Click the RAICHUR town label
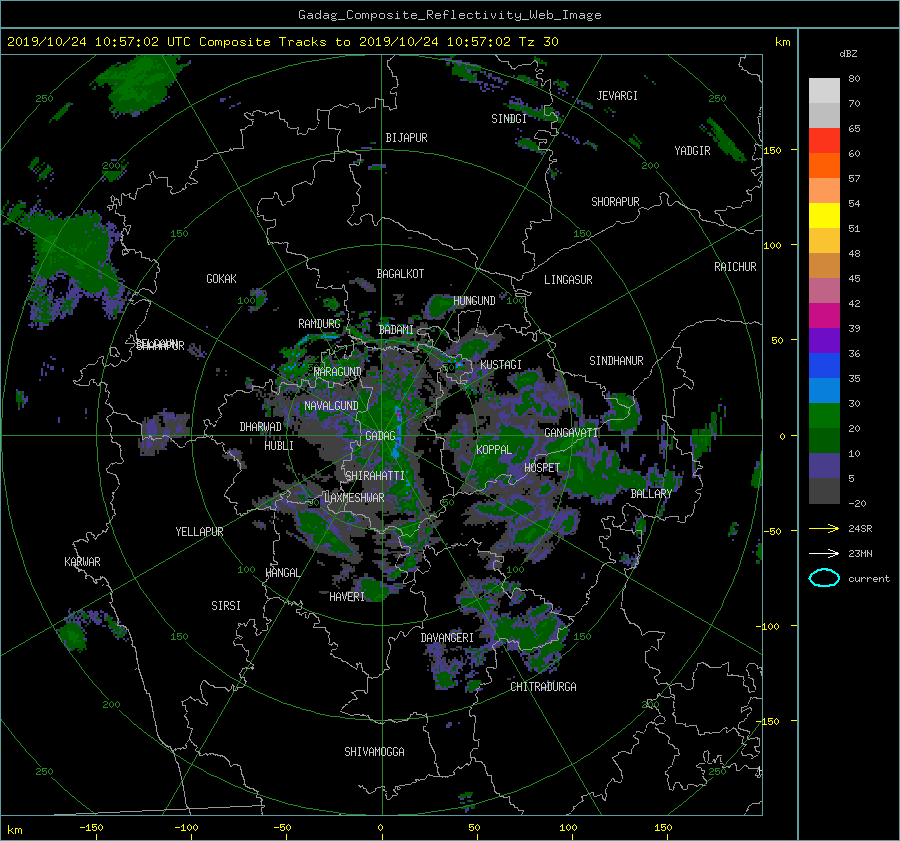Viewport: 900px width, 841px height. (735, 266)
